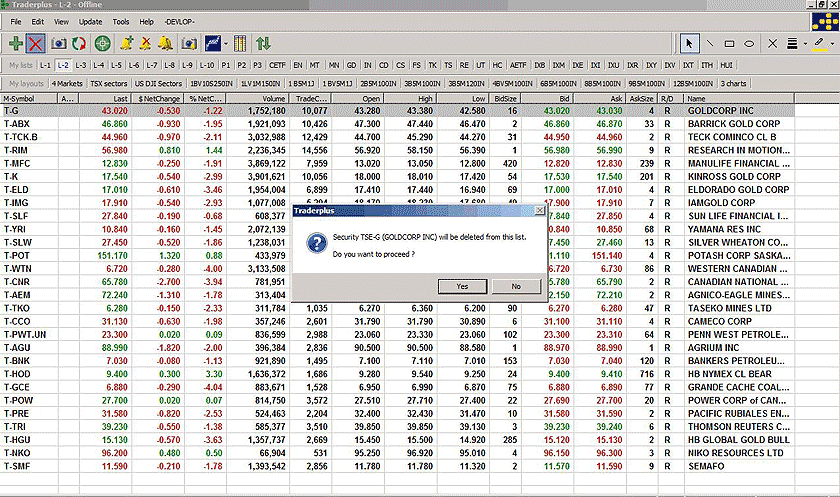This screenshot has height=497, width=840.
Task: Open the -DEVLOP- menu
Action: pos(179,22)
